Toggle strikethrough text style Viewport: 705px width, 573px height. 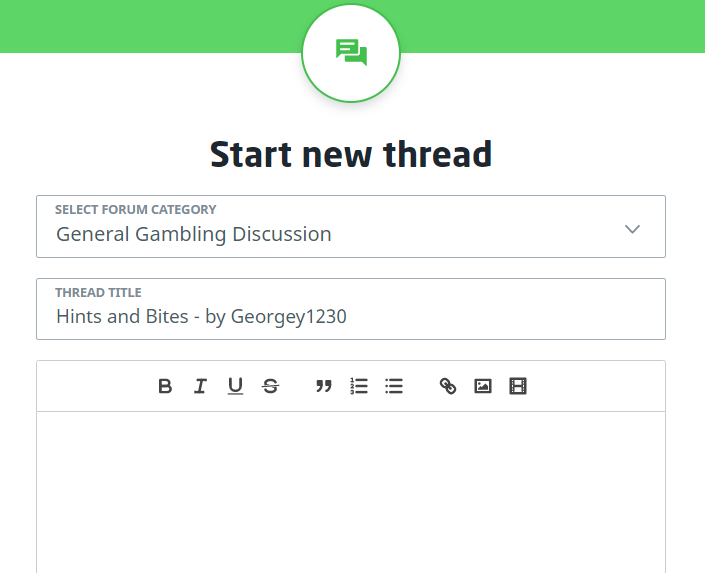[270, 386]
